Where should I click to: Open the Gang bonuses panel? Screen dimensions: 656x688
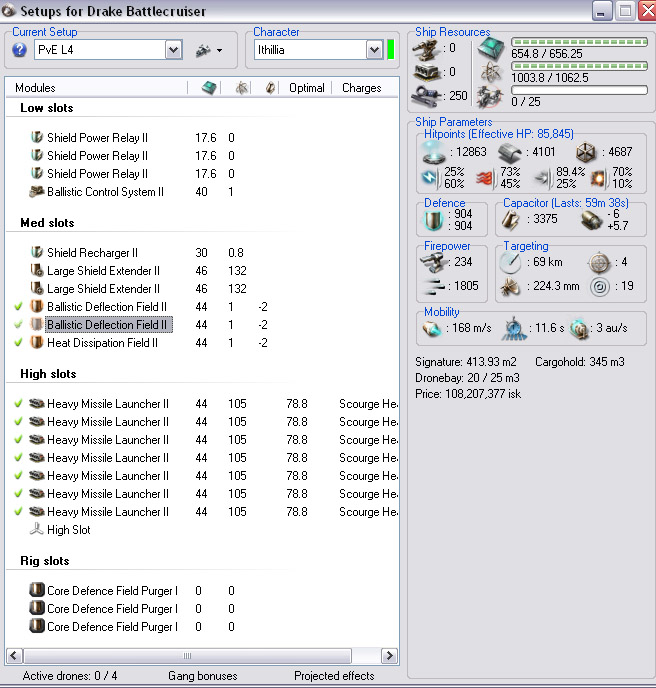(x=203, y=676)
